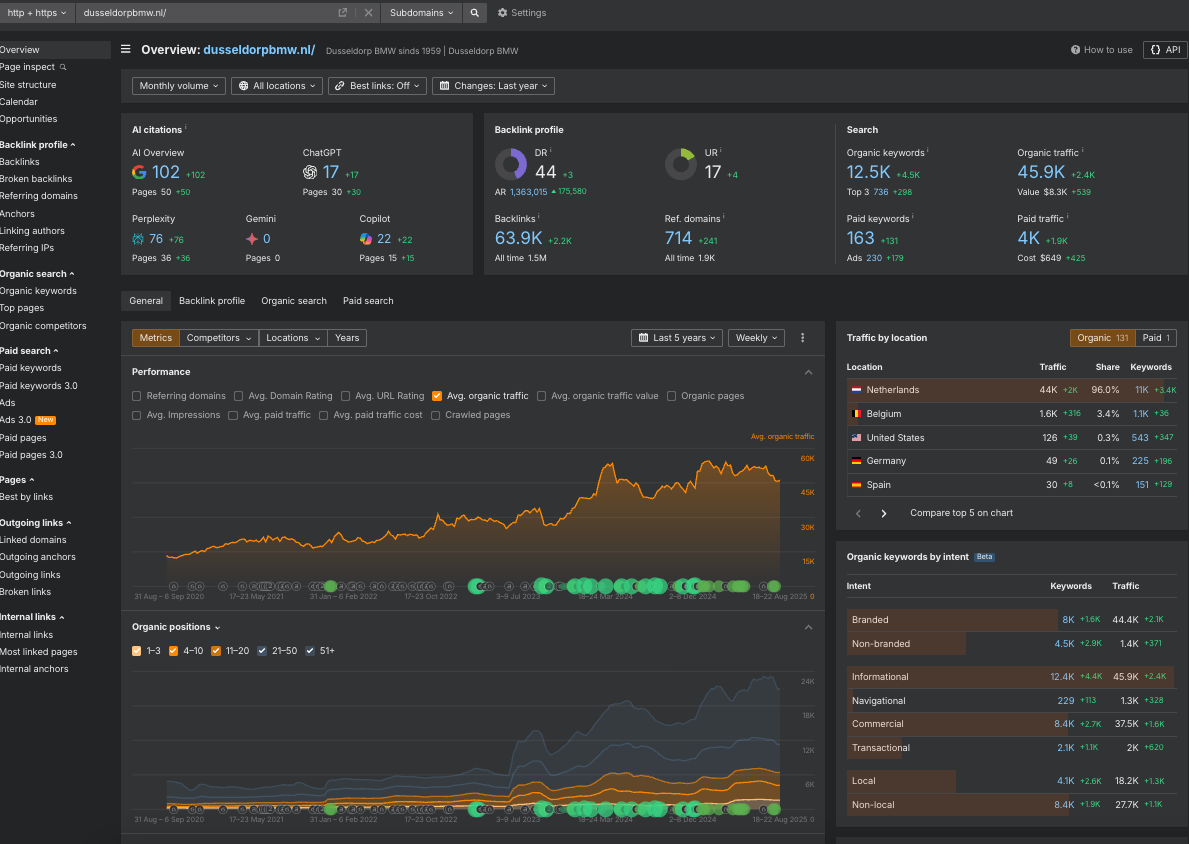
Task: Click the UR donut chart
Action: (681, 164)
